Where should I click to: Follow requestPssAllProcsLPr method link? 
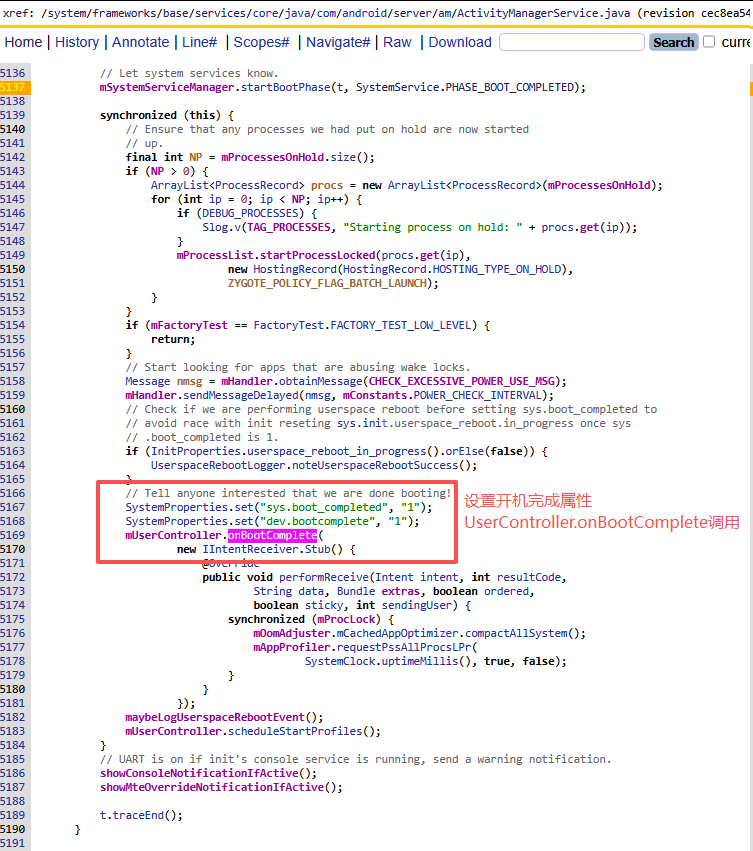coord(404,647)
